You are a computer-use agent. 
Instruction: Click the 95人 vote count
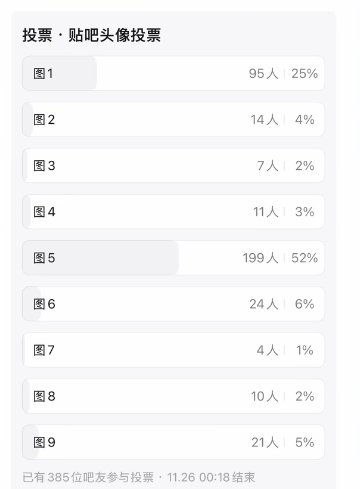pos(263,74)
